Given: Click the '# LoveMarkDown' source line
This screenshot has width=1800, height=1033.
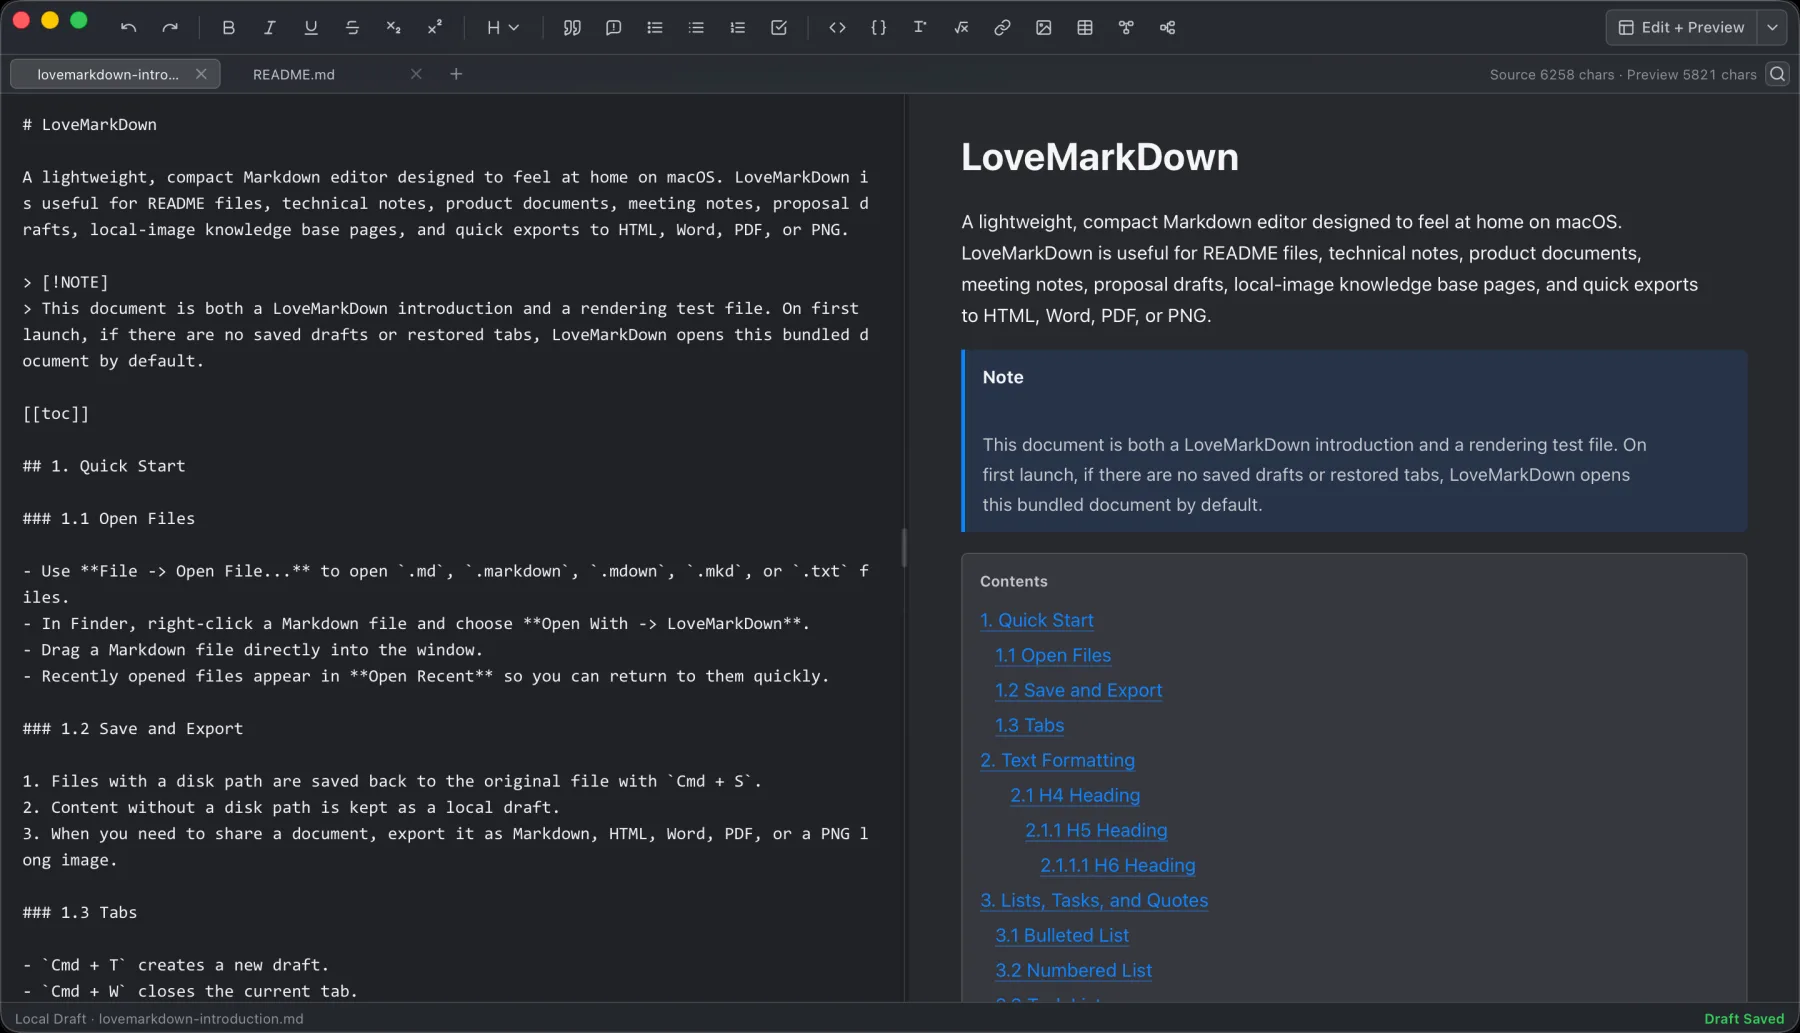Looking at the screenshot, I should (90, 125).
